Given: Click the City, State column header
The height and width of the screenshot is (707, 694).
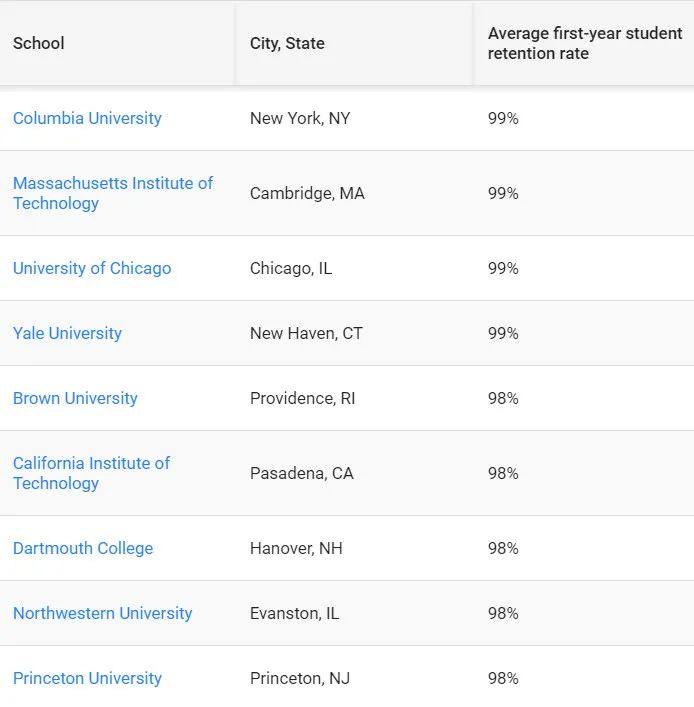Looking at the screenshot, I should [x=287, y=43].
